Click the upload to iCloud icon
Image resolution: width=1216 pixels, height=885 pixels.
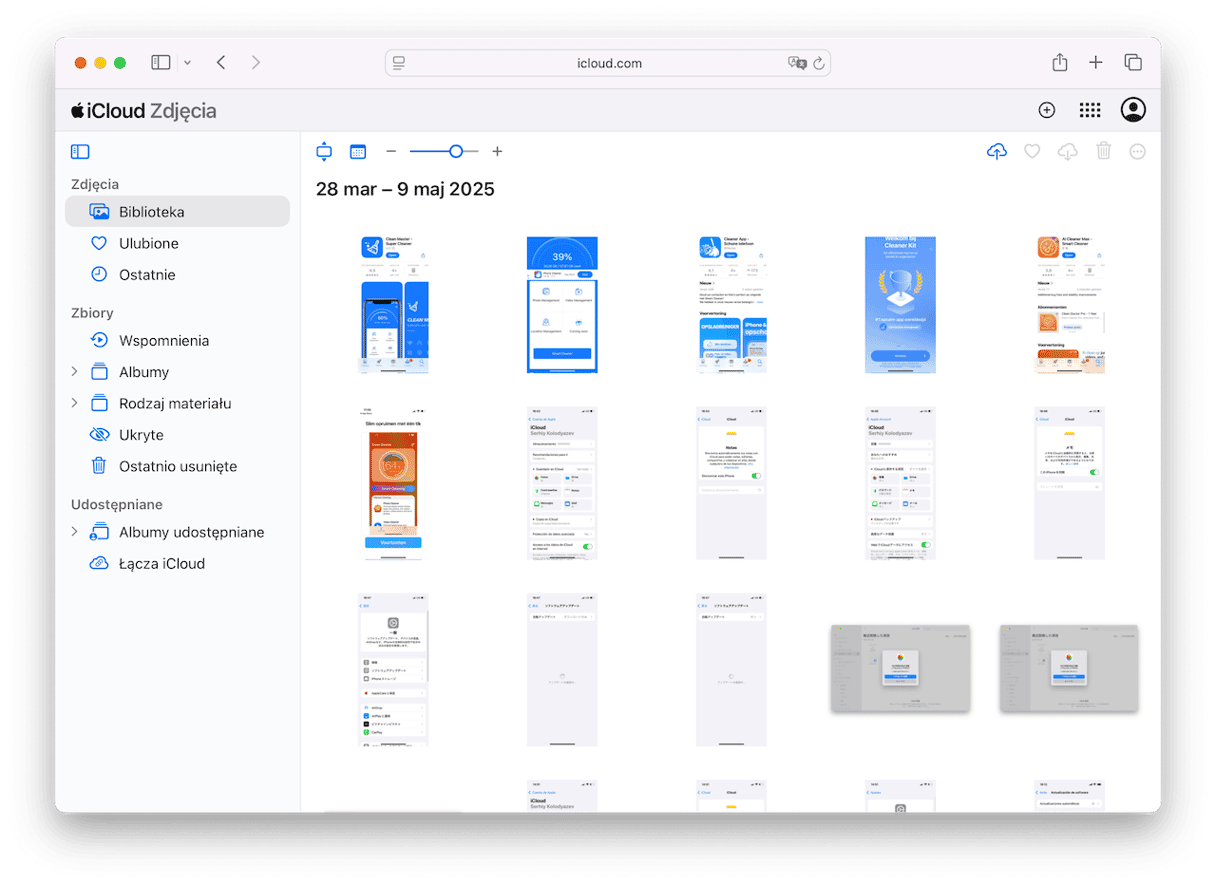[x=996, y=151]
